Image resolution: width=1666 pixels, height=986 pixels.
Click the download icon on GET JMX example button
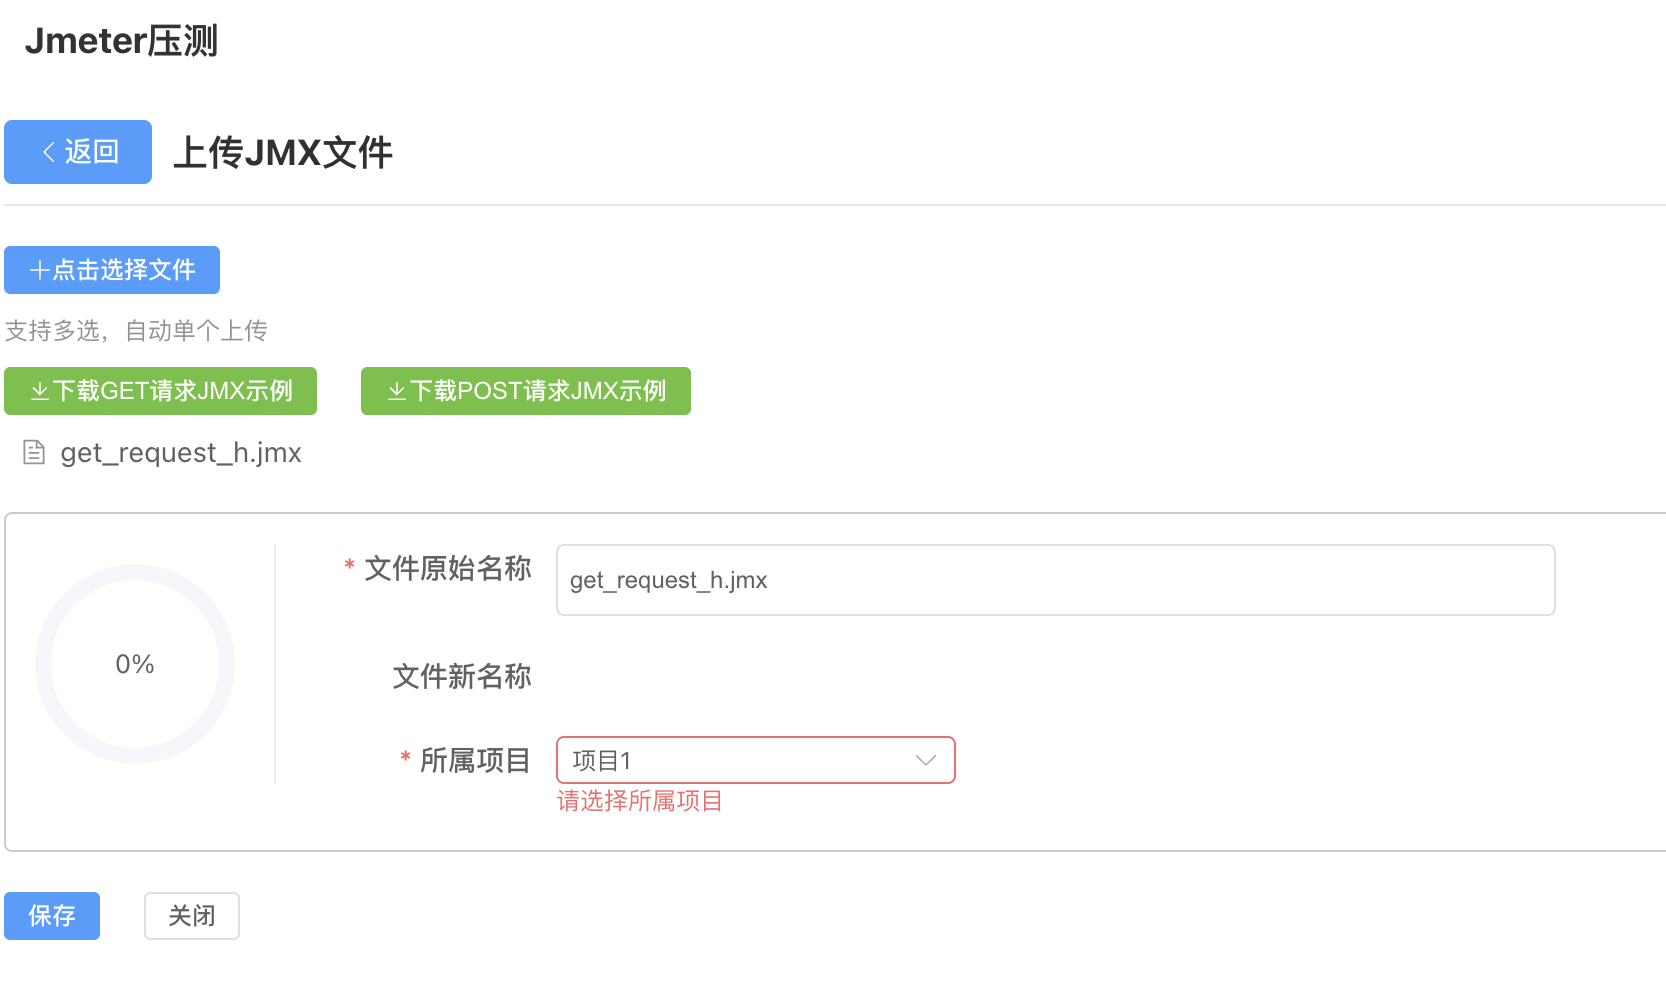pyautogui.click(x=40, y=391)
